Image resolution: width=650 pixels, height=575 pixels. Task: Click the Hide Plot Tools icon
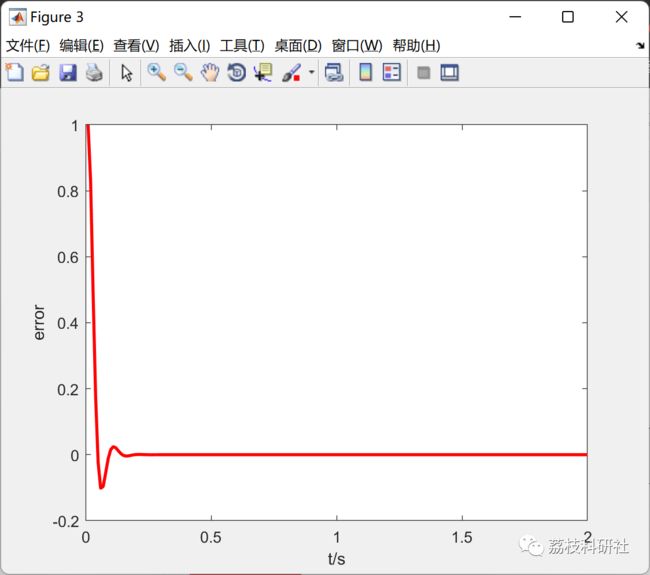(x=423, y=73)
